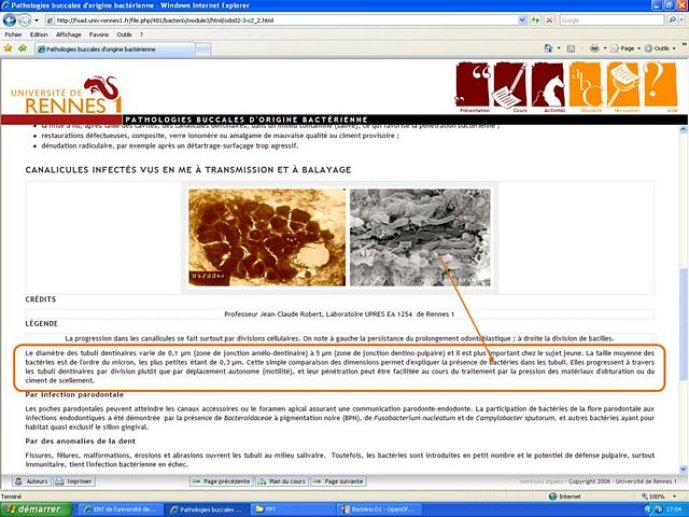
Task: Switch to Pathologies buccales taskbar window
Action: point(207,510)
